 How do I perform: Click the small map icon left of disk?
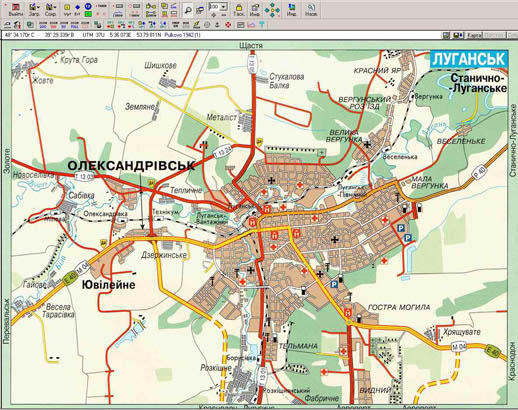pyautogui.click(x=446, y=35)
